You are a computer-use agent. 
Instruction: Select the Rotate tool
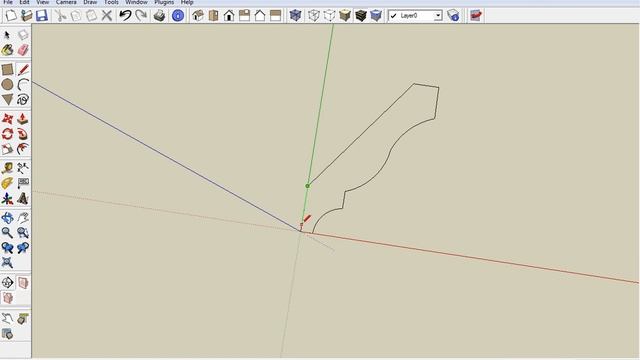click(7, 134)
